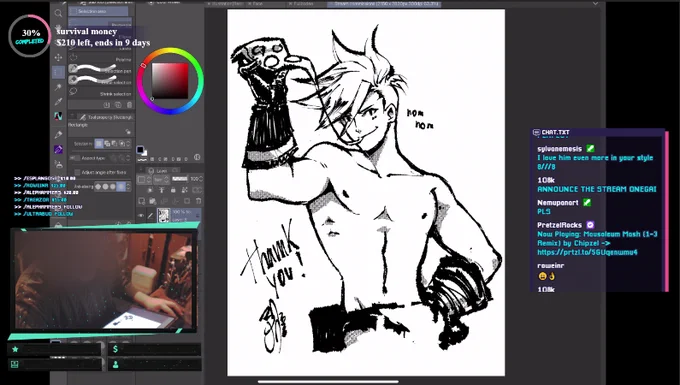This screenshot has width=680, height=385.
Task: Click the leftmost icon at the Sub Tool panel bottom
Action: [107, 105]
